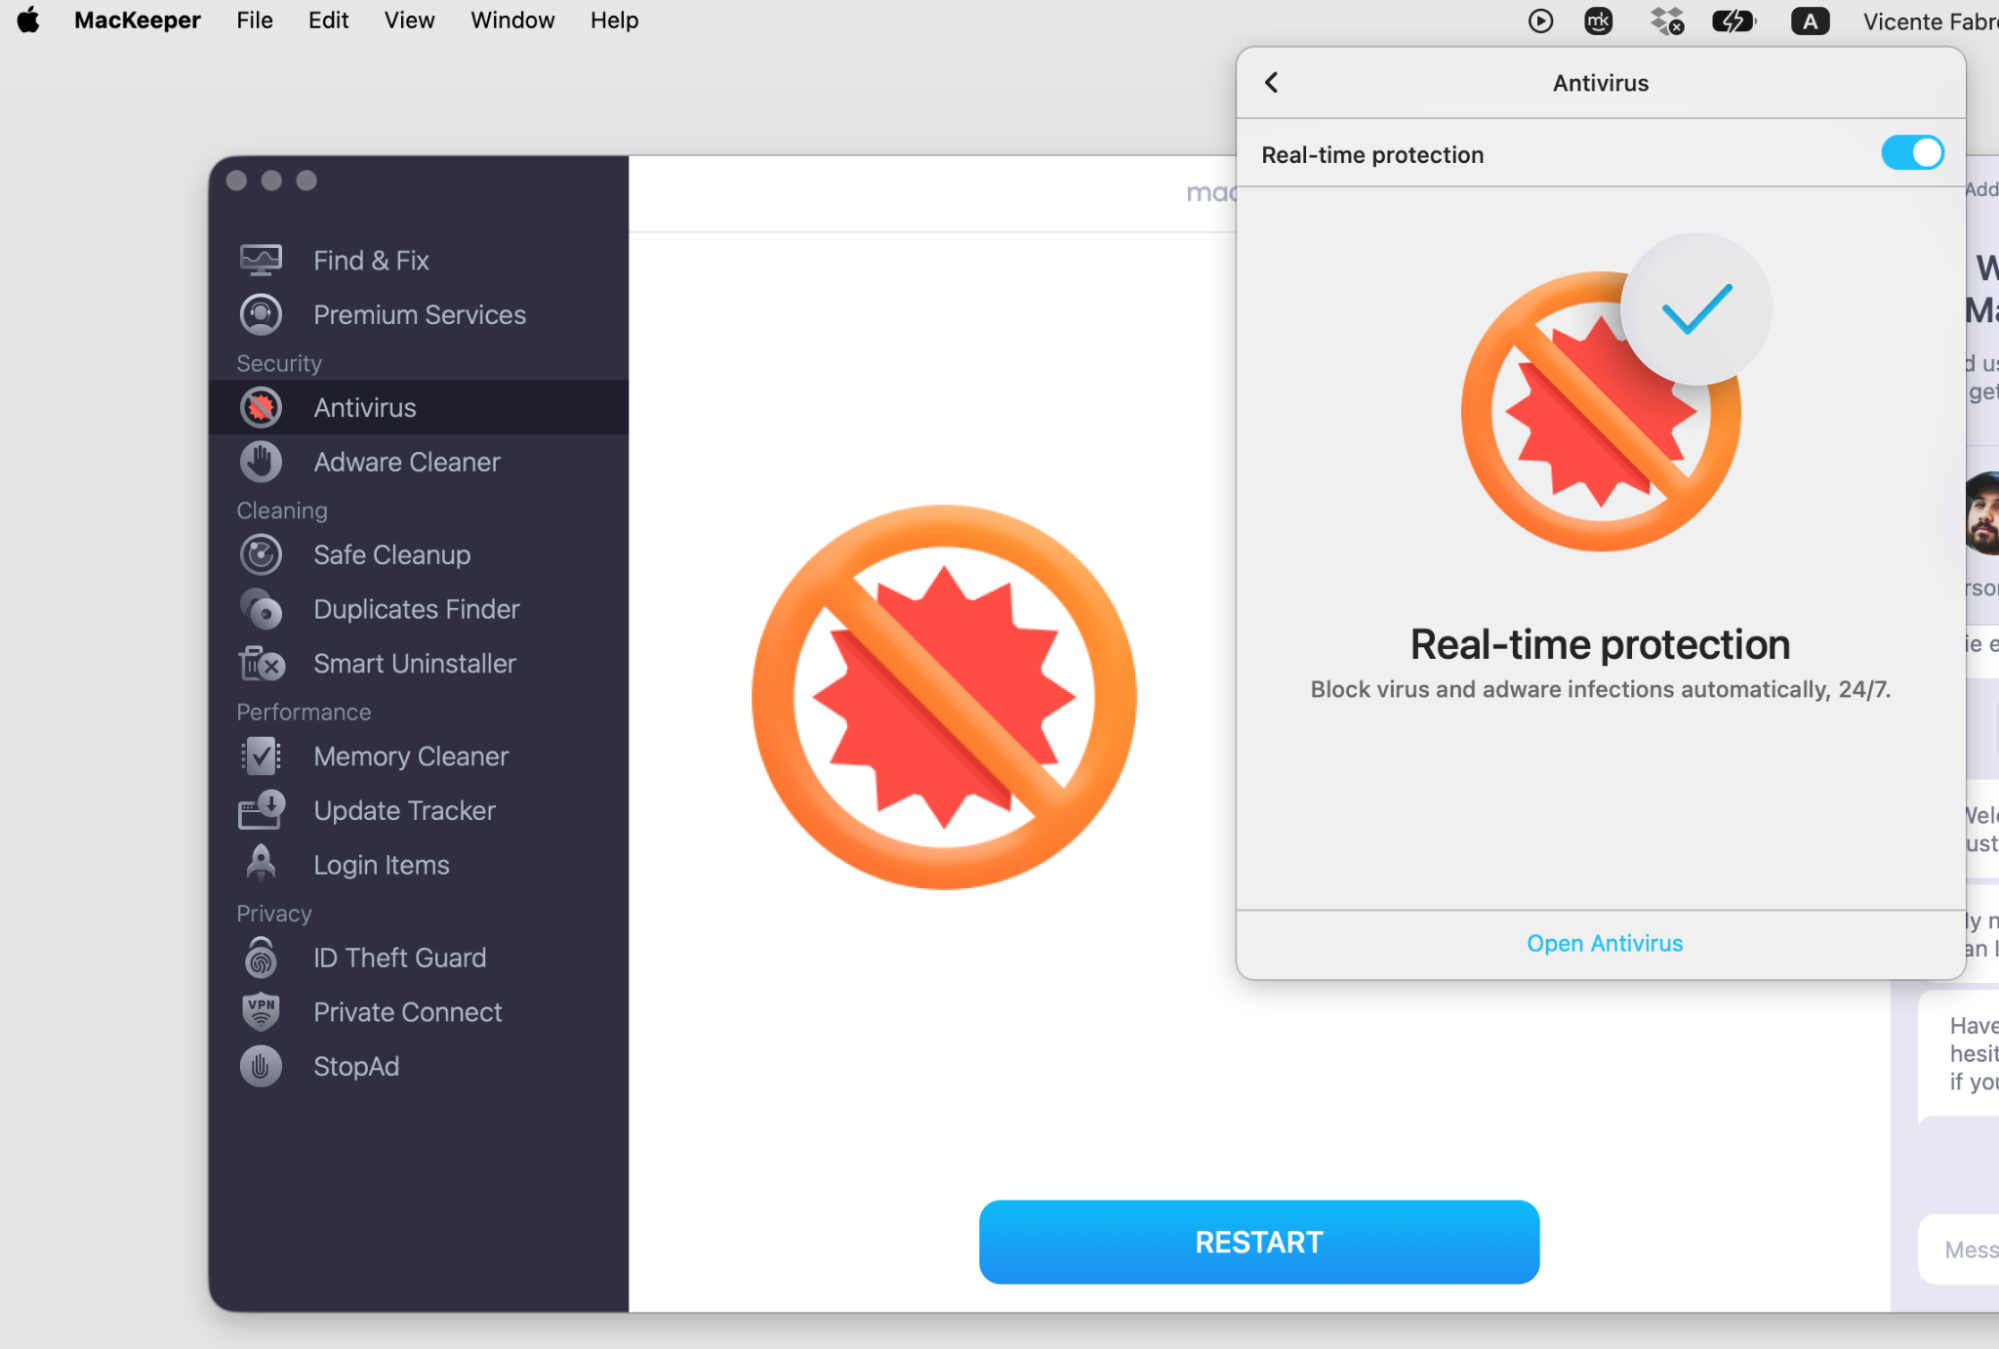Click the chat message input field
This screenshot has height=1349, width=1999.
coord(1960,1249)
